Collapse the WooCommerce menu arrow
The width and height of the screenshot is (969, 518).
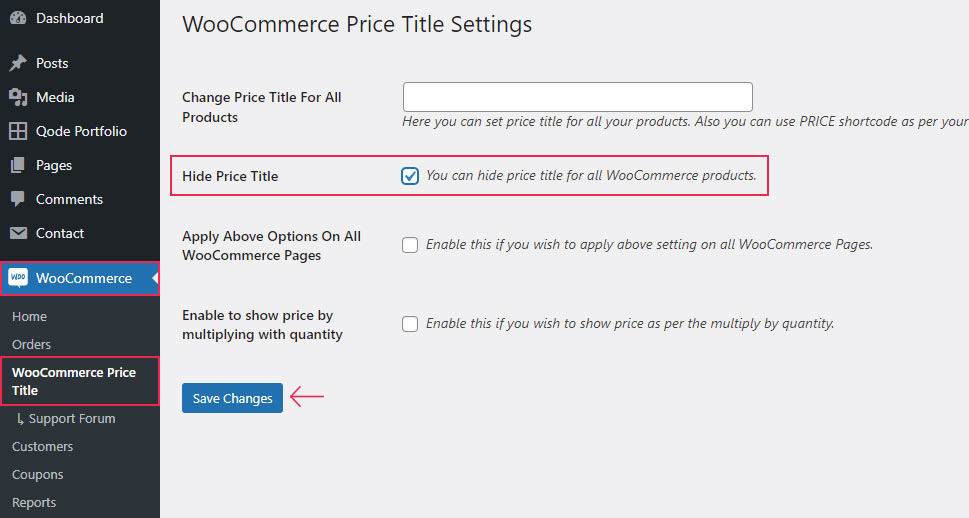coord(155,278)
